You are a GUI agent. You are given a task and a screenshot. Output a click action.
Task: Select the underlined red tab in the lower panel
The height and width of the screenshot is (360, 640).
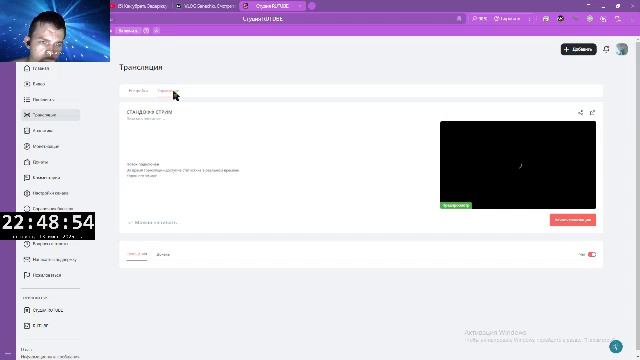click(137, 254)
